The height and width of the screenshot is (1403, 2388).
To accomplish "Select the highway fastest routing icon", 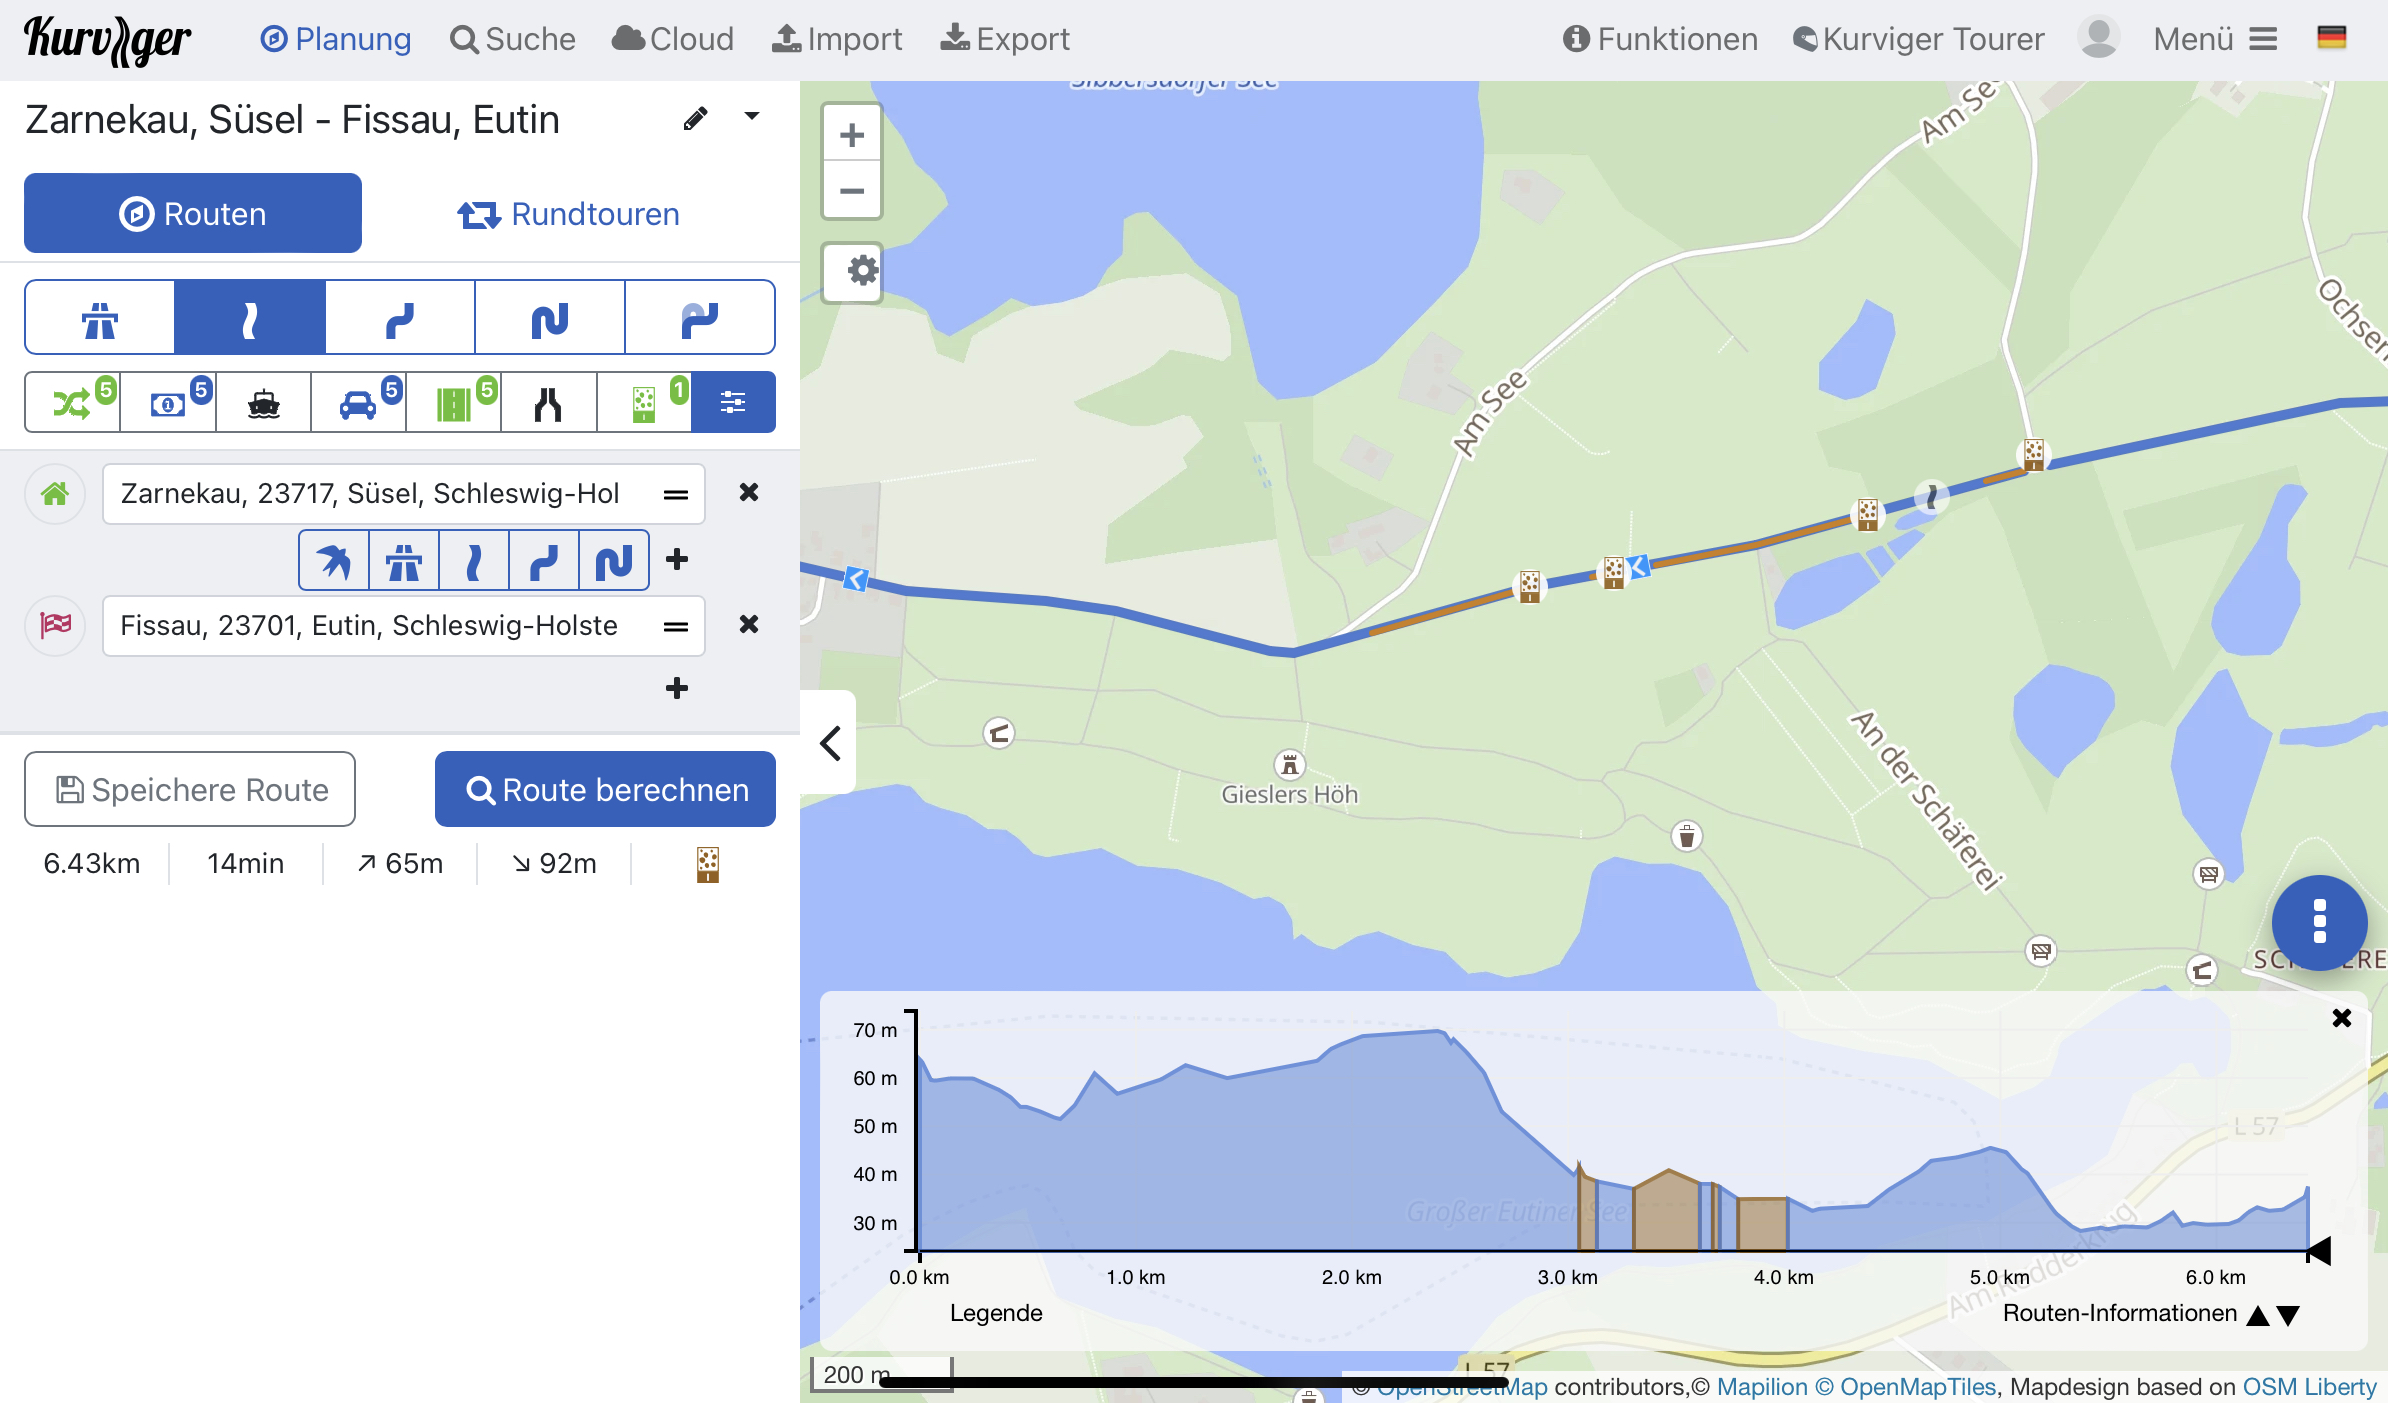I will click(x=100, y=318).
